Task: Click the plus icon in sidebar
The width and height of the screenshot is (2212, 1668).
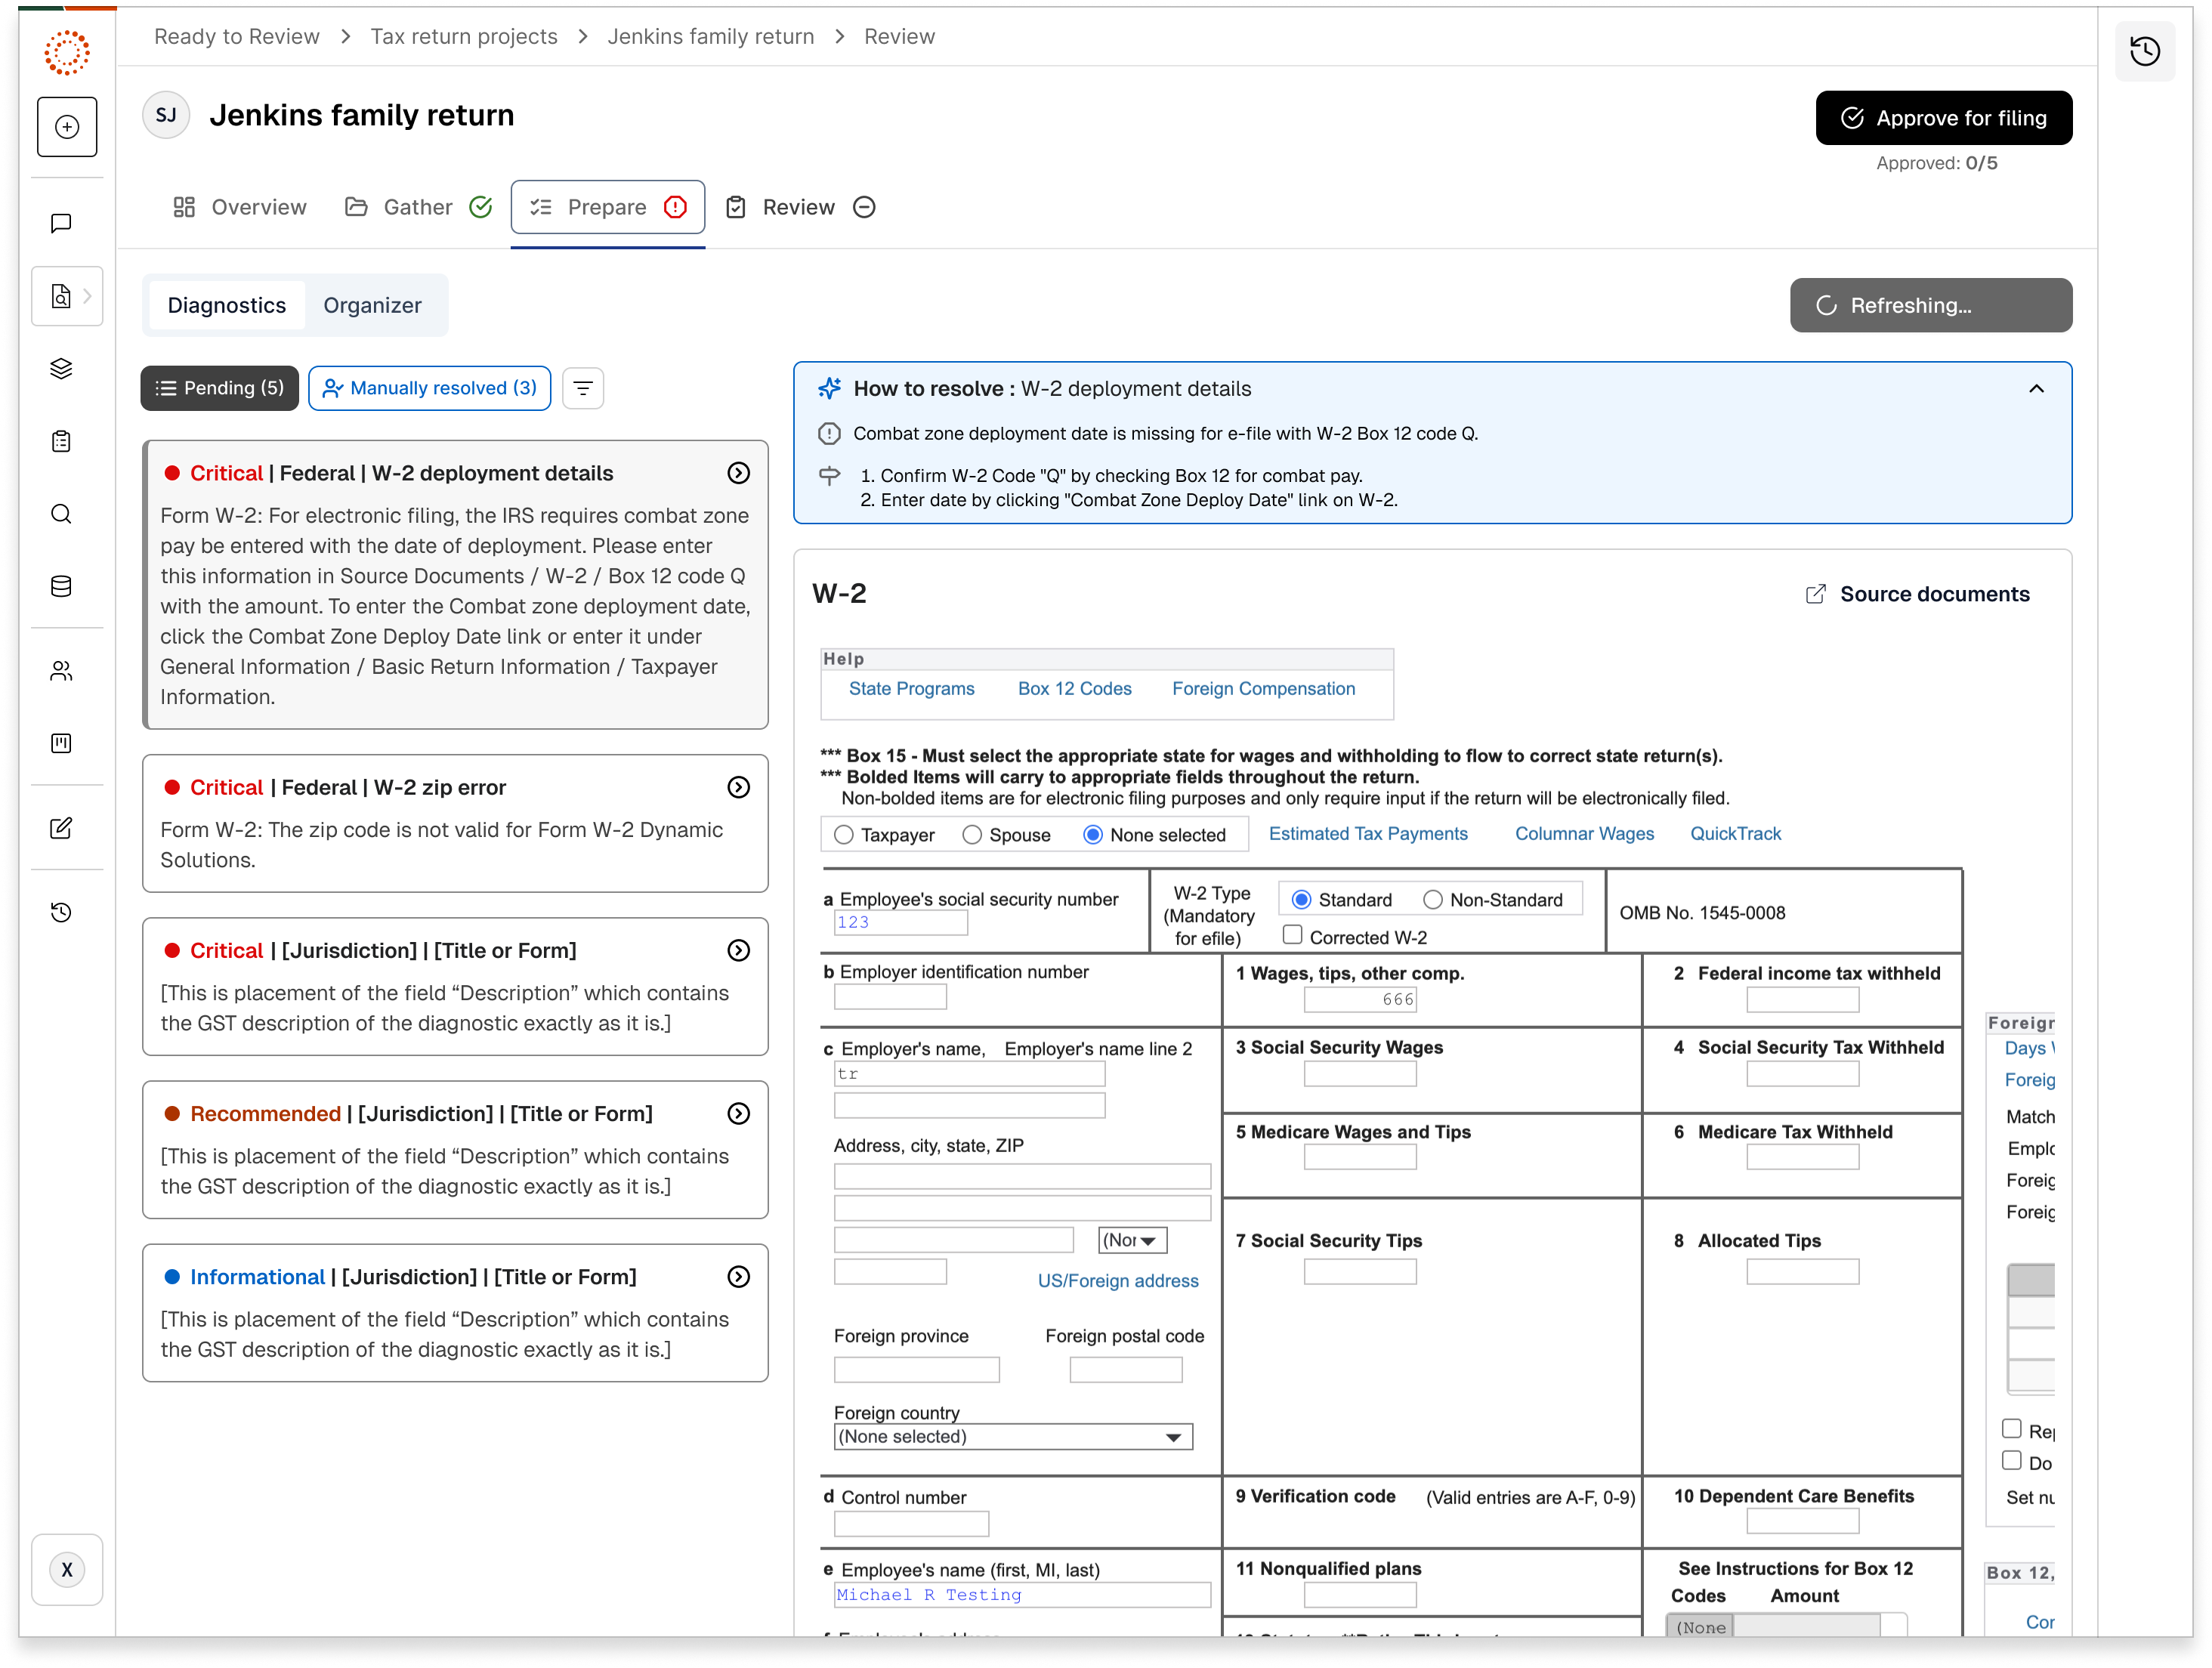Action: pos(67,127)
